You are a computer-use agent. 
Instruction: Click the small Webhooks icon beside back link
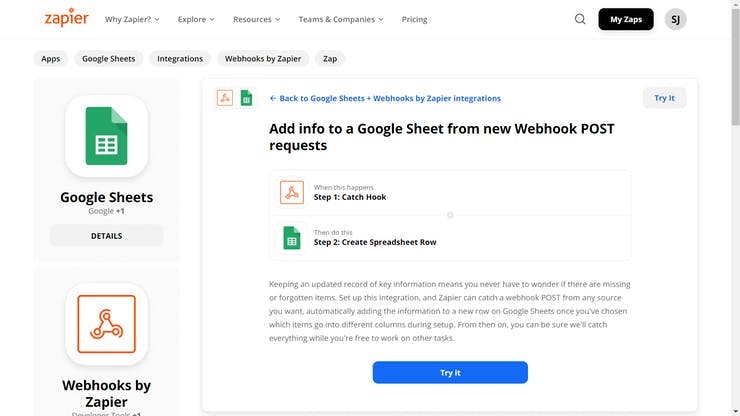225,98
